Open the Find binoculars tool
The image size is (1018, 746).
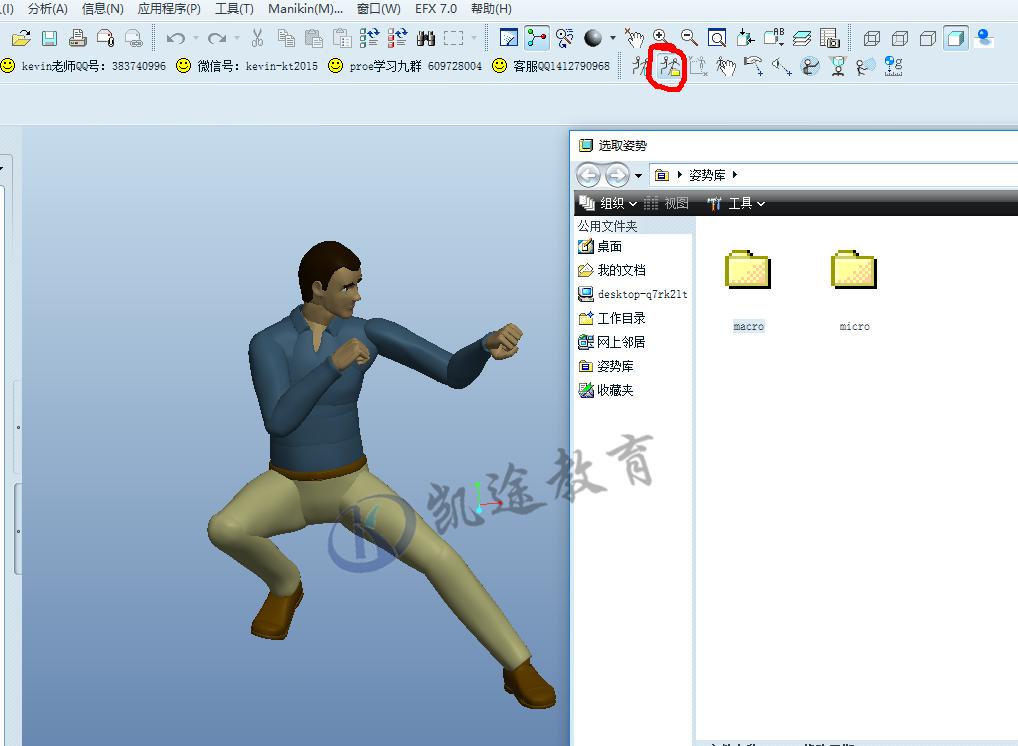click(425, 37)
